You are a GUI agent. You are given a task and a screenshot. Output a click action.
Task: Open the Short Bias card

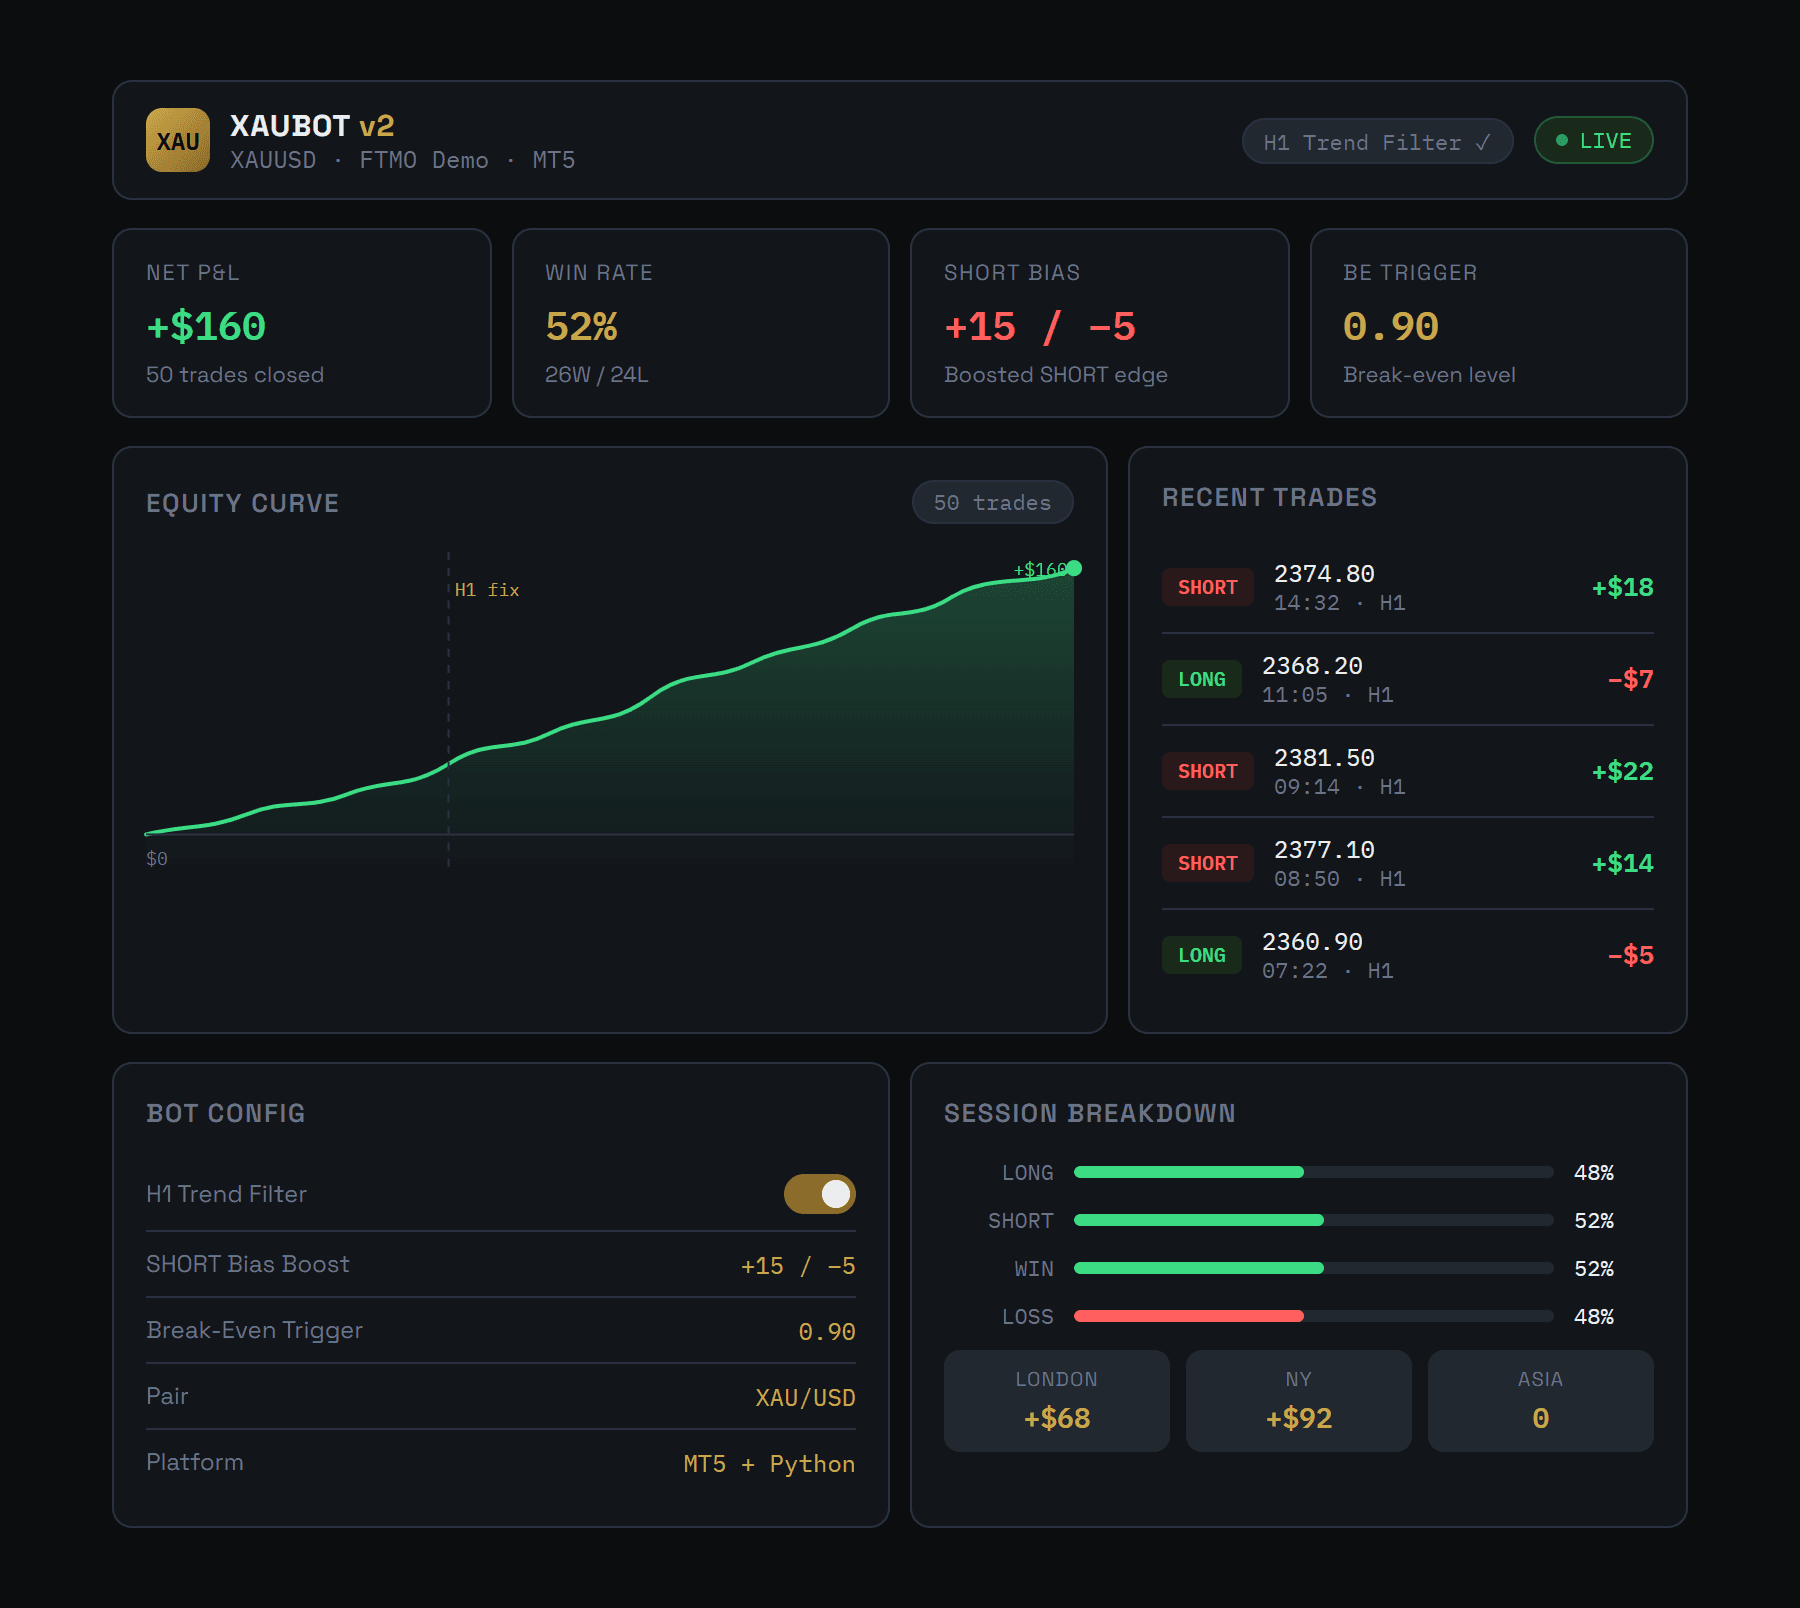(x=1100, y=323)
